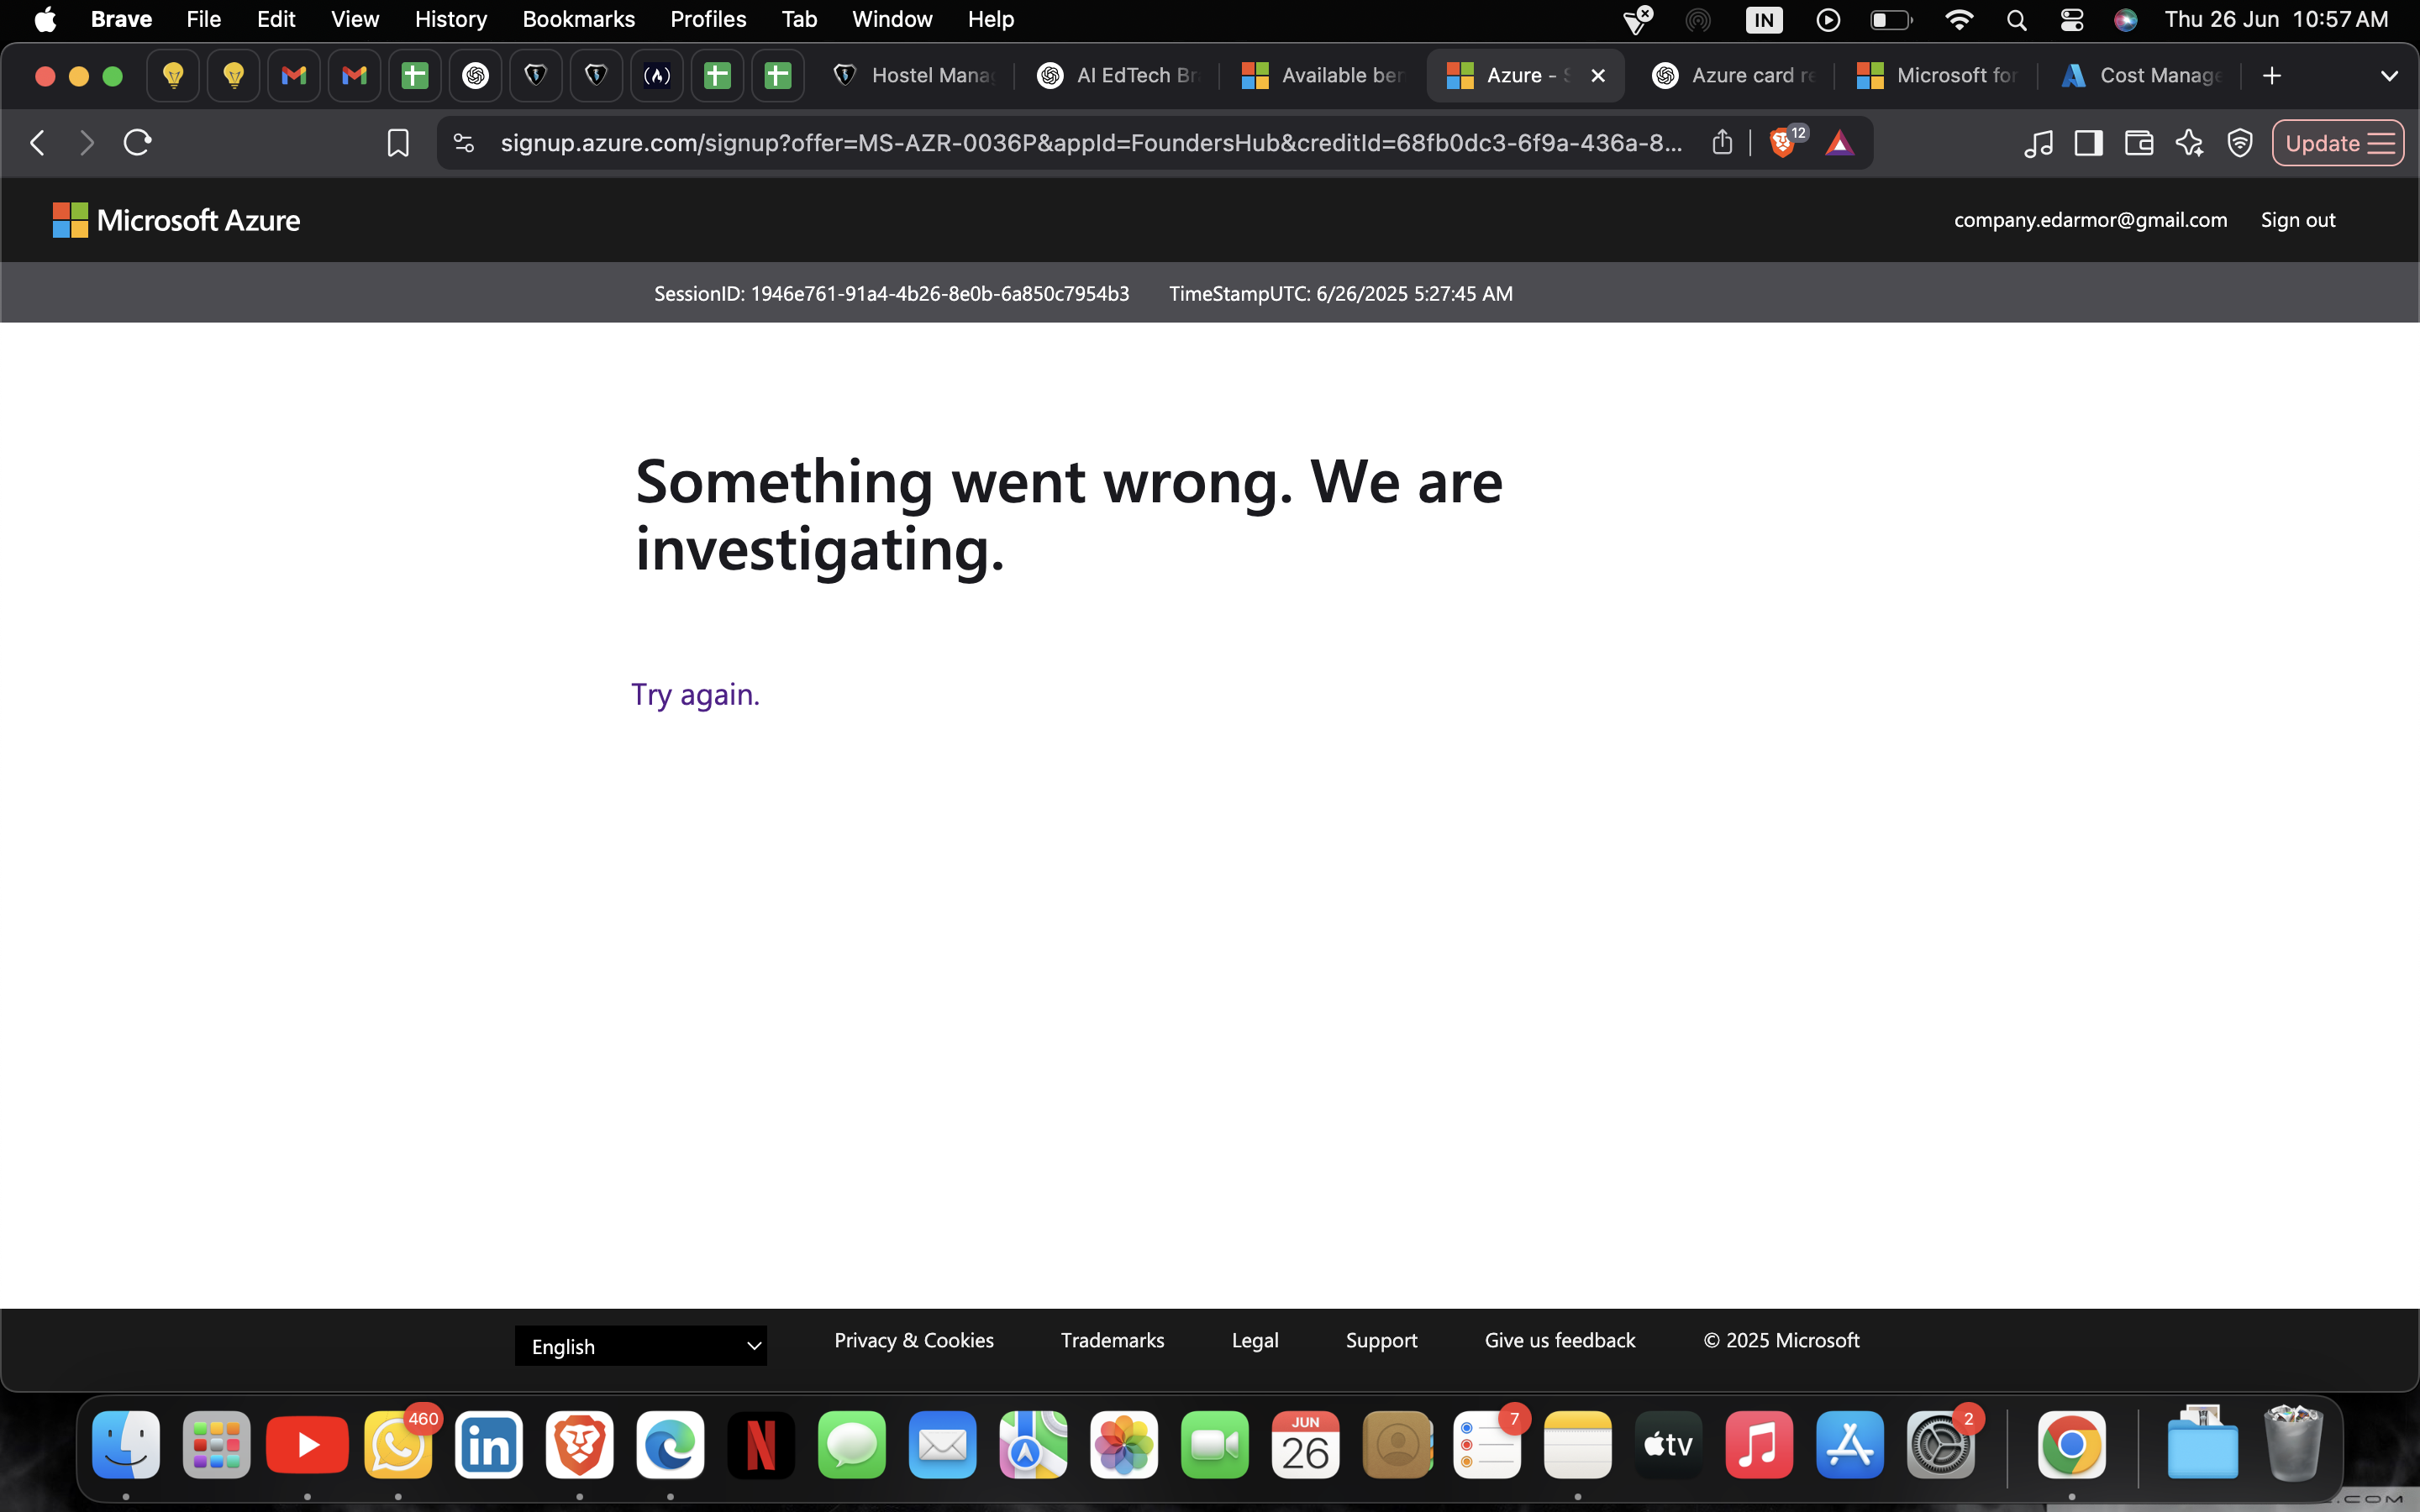Viewport: 2420px width, 1512px height.
Task: Open the Bookmarks menu
Action: [x=579, y=19]
